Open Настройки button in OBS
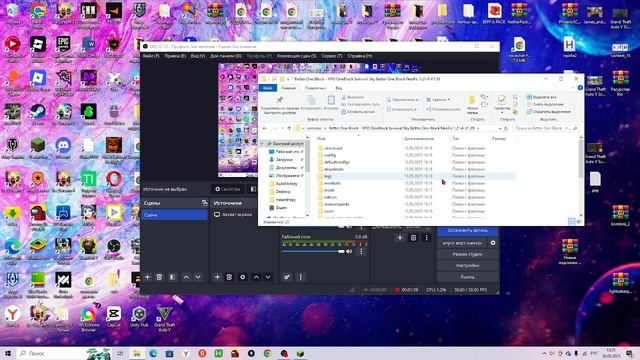Screen dimensions: 640x360 (467, 265)
